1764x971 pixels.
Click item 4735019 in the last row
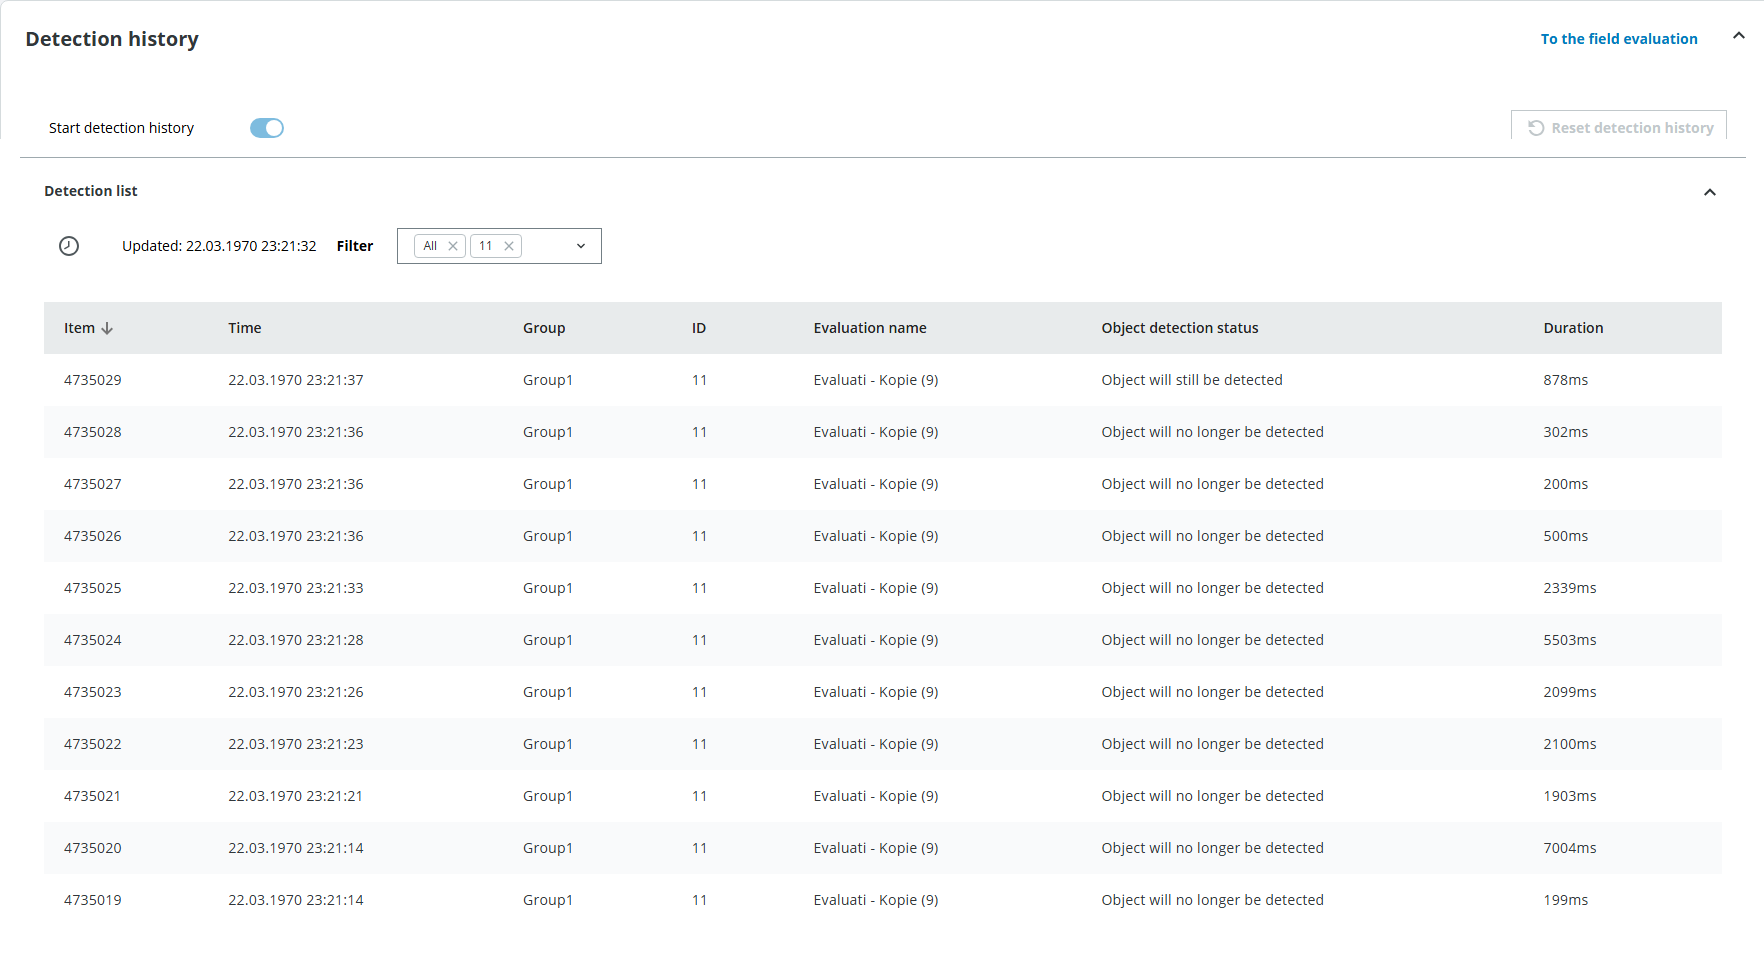coord(93,900)
